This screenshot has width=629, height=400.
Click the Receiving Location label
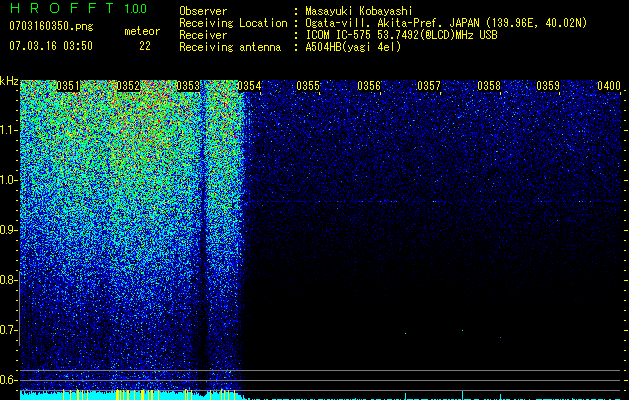[233, 24]
